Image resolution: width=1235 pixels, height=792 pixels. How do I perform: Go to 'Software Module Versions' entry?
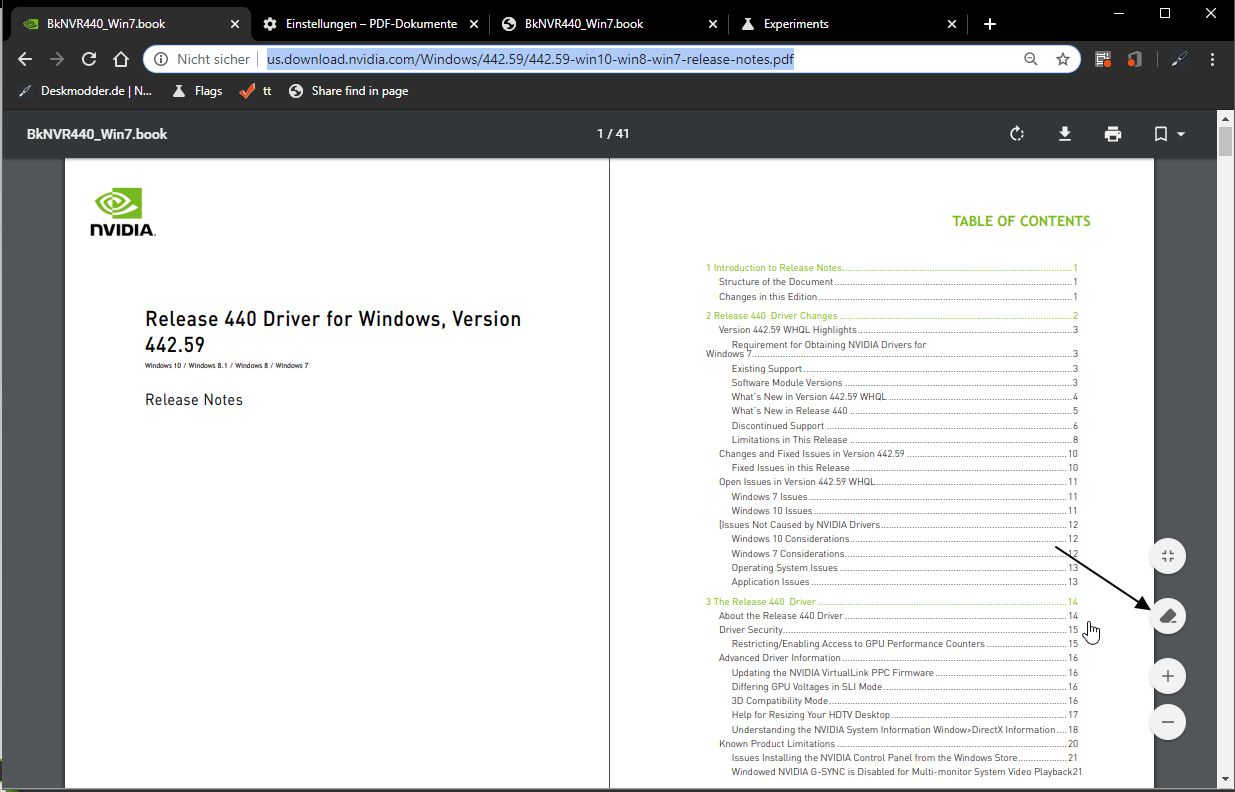coord(904,383)
